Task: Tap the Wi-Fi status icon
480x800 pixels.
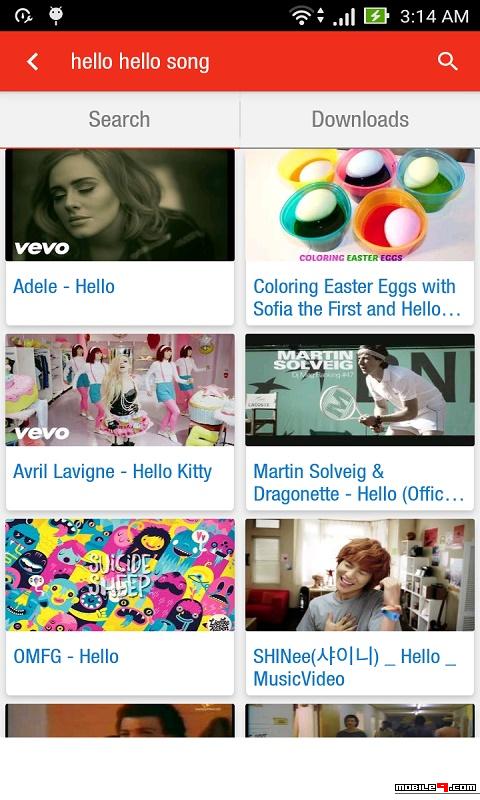Action: pos(301,16)
